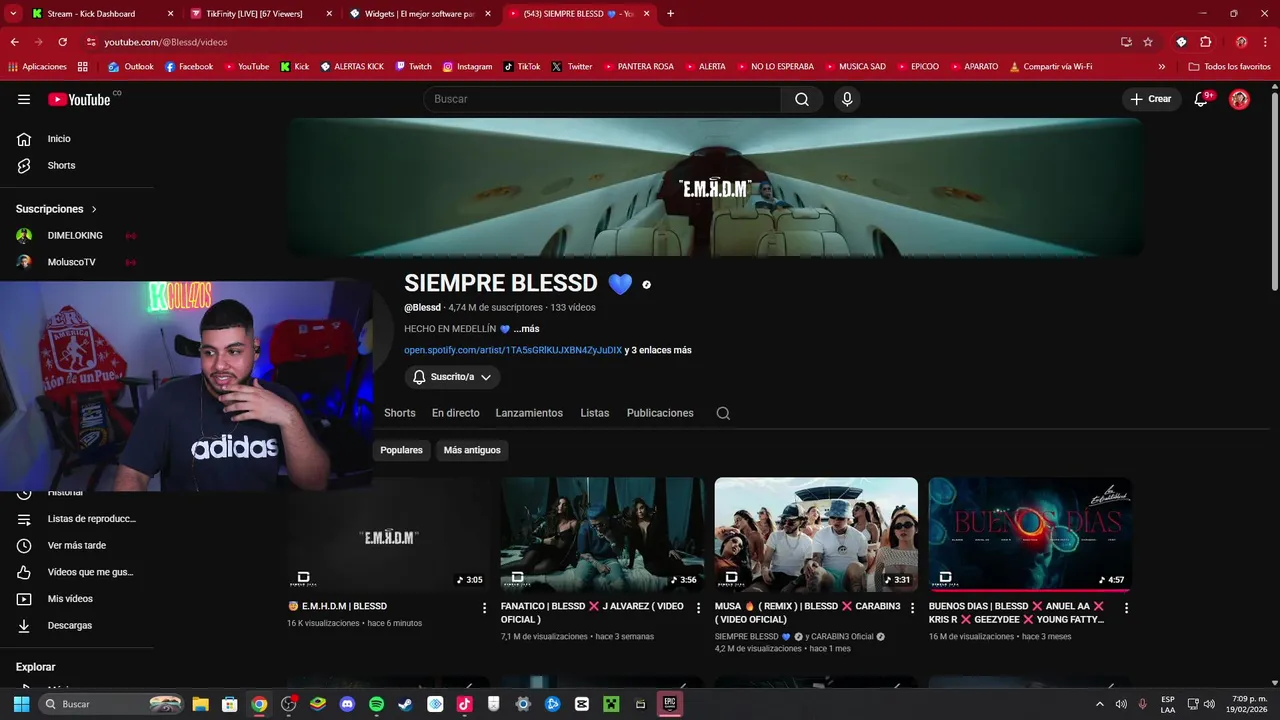
Task: Show hidden system tray icons
Action: tap(1100, 704)
